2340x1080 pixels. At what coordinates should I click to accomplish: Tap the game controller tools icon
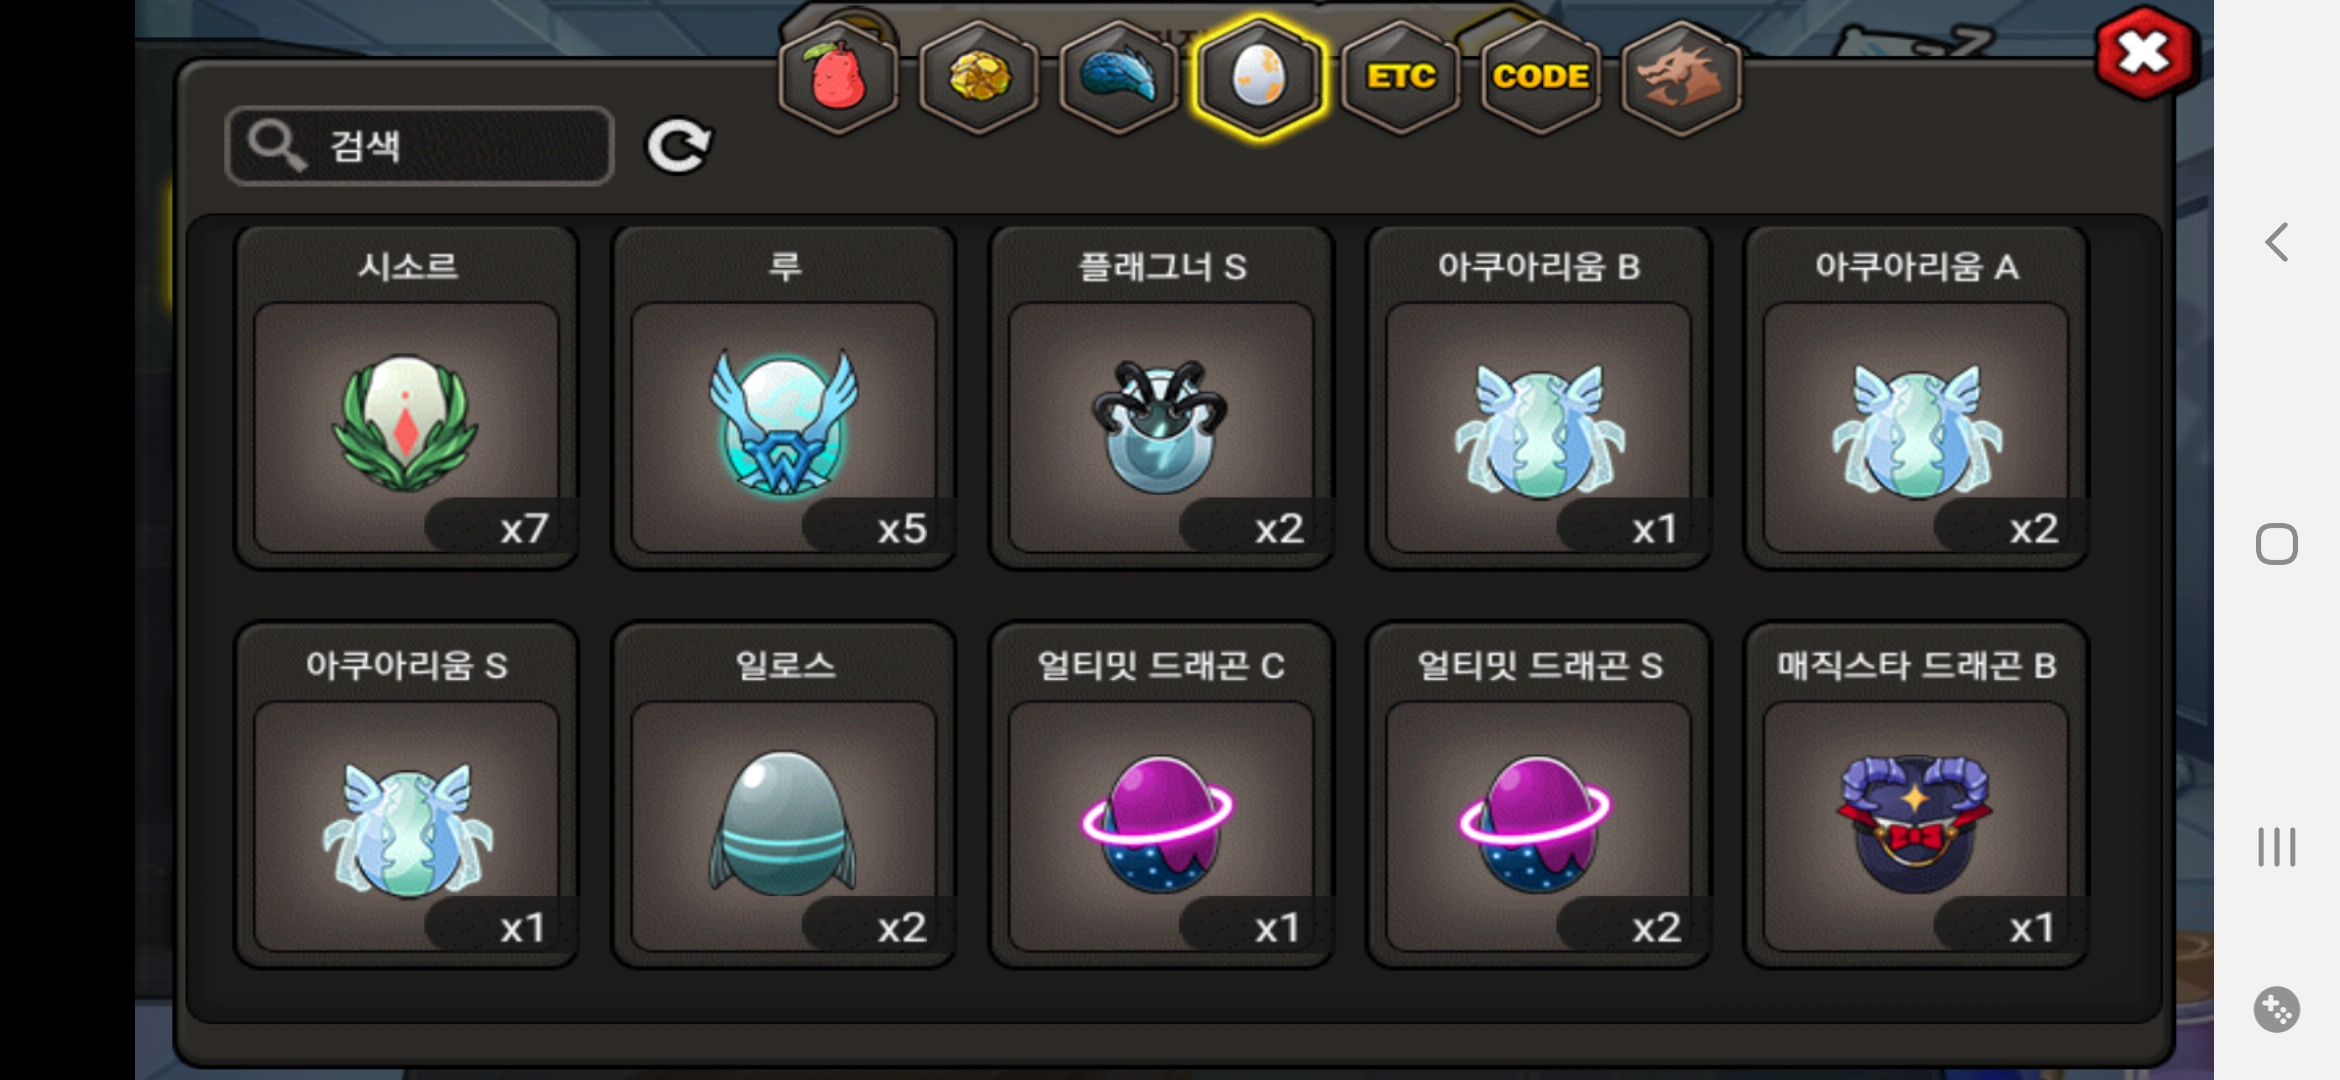(x=2277, y=1009)
